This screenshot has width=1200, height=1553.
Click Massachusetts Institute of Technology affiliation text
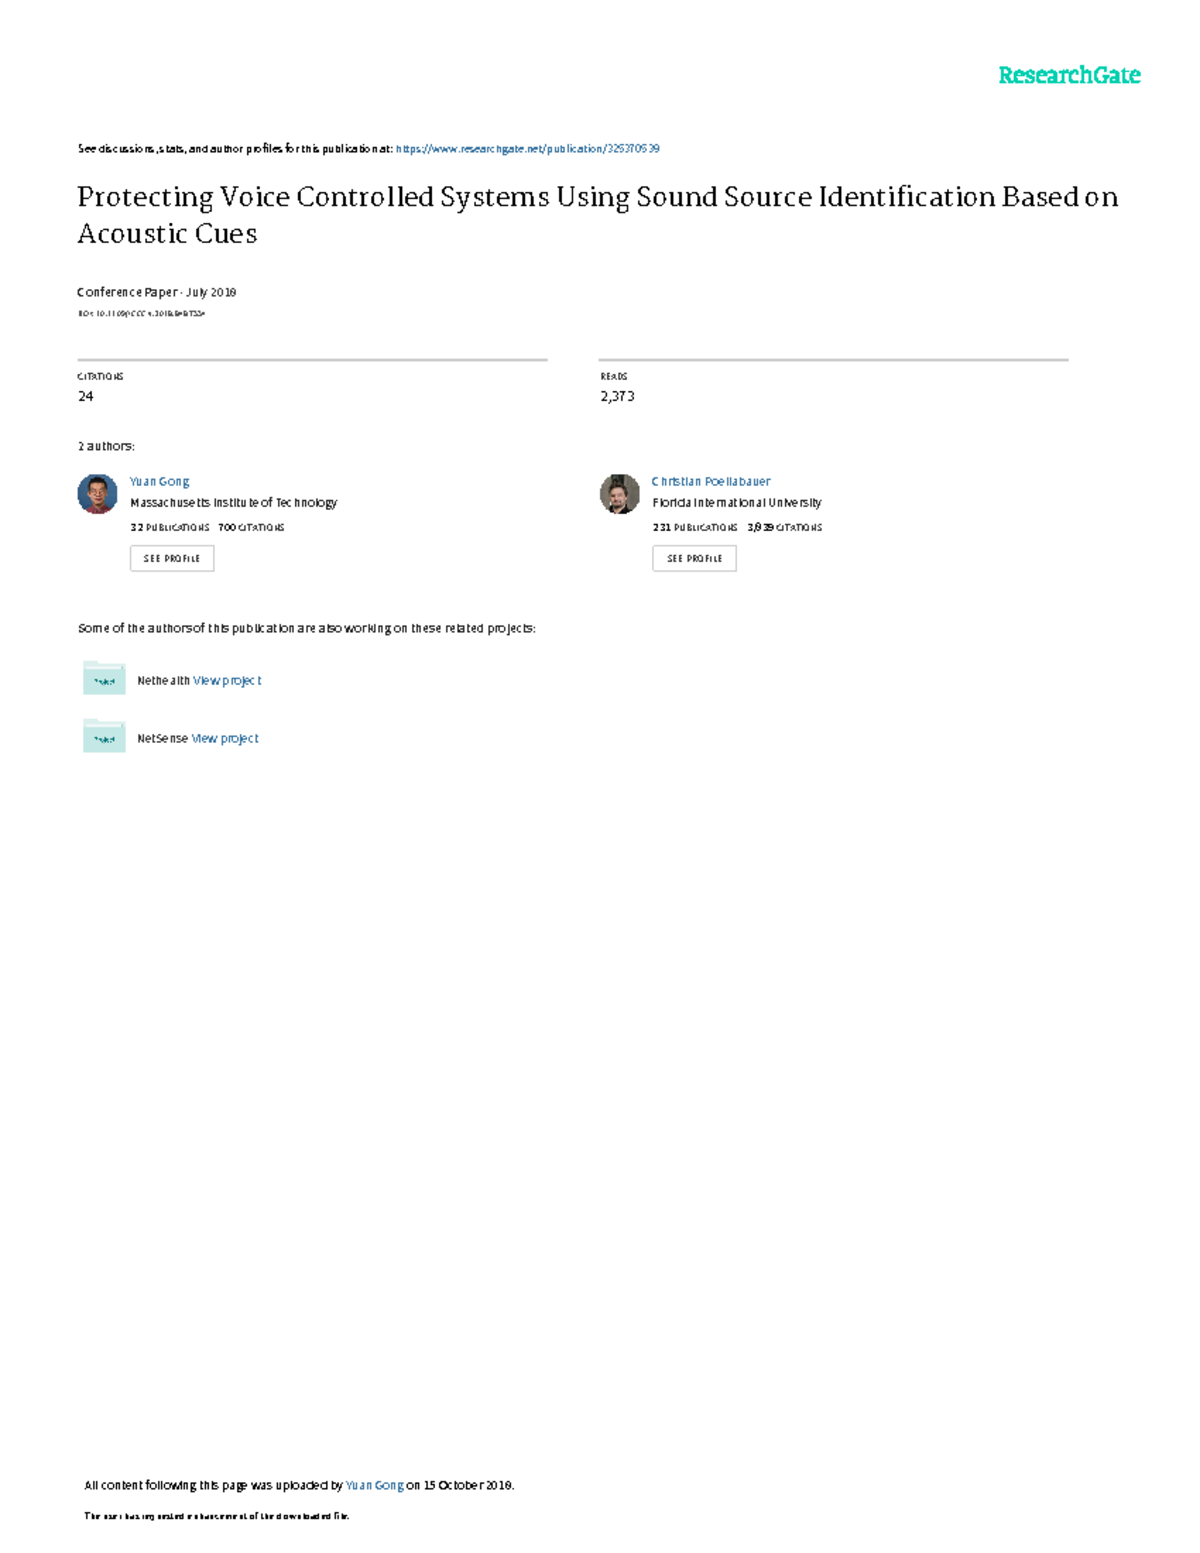click(x=233, y=503)
